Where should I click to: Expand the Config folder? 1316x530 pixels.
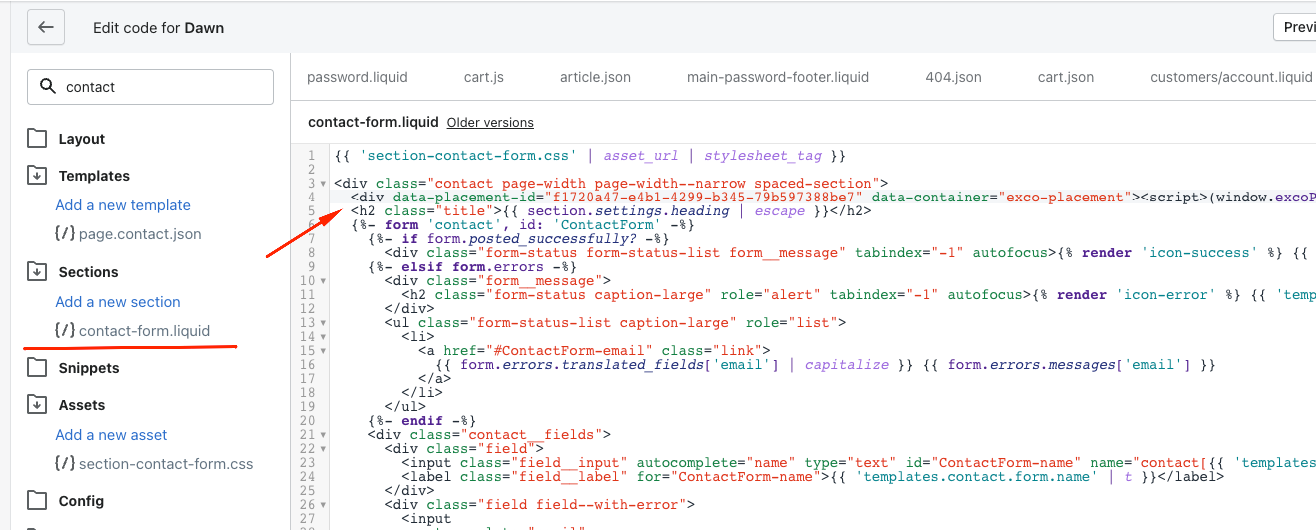click(x=81, y=501)
